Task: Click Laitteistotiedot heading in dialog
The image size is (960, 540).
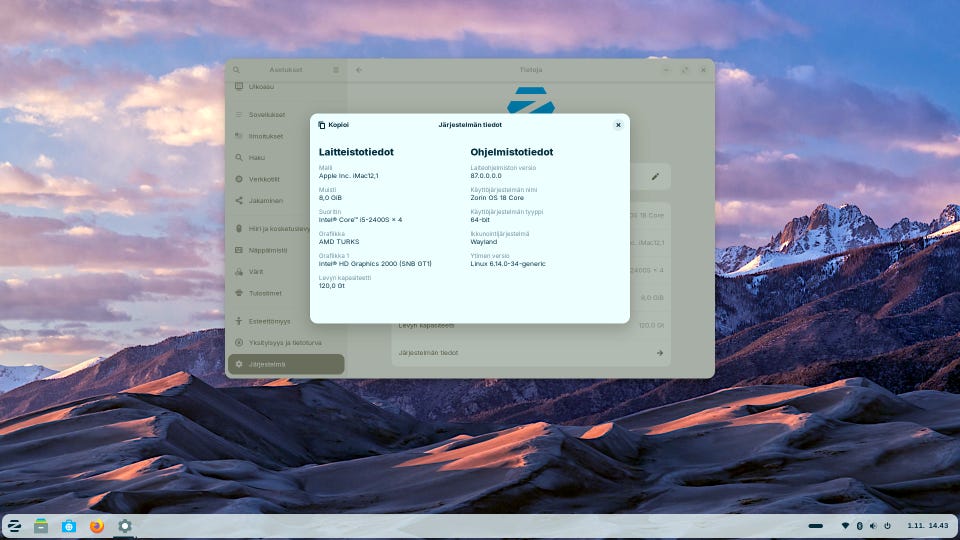Action: click(356, 152)
